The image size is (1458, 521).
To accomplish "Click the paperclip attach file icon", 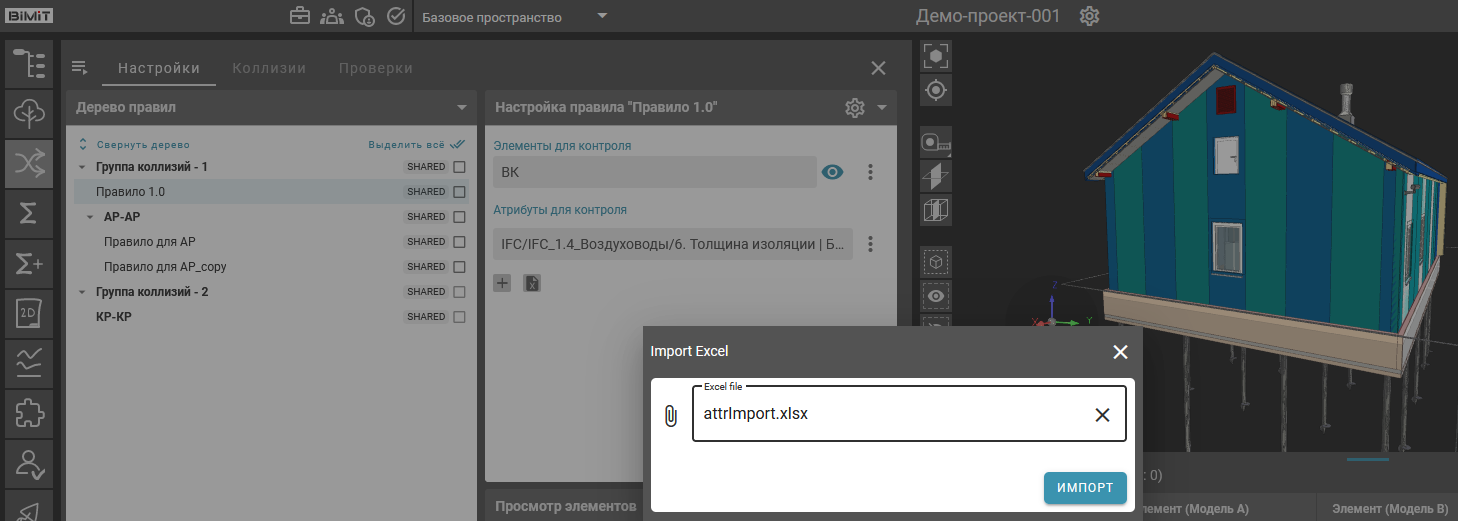I will (671, 415).
